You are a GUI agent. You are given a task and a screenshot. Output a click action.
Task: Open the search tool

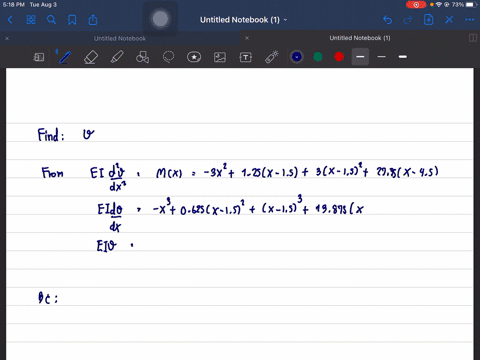pyautogui.click(x=51, y=20)
